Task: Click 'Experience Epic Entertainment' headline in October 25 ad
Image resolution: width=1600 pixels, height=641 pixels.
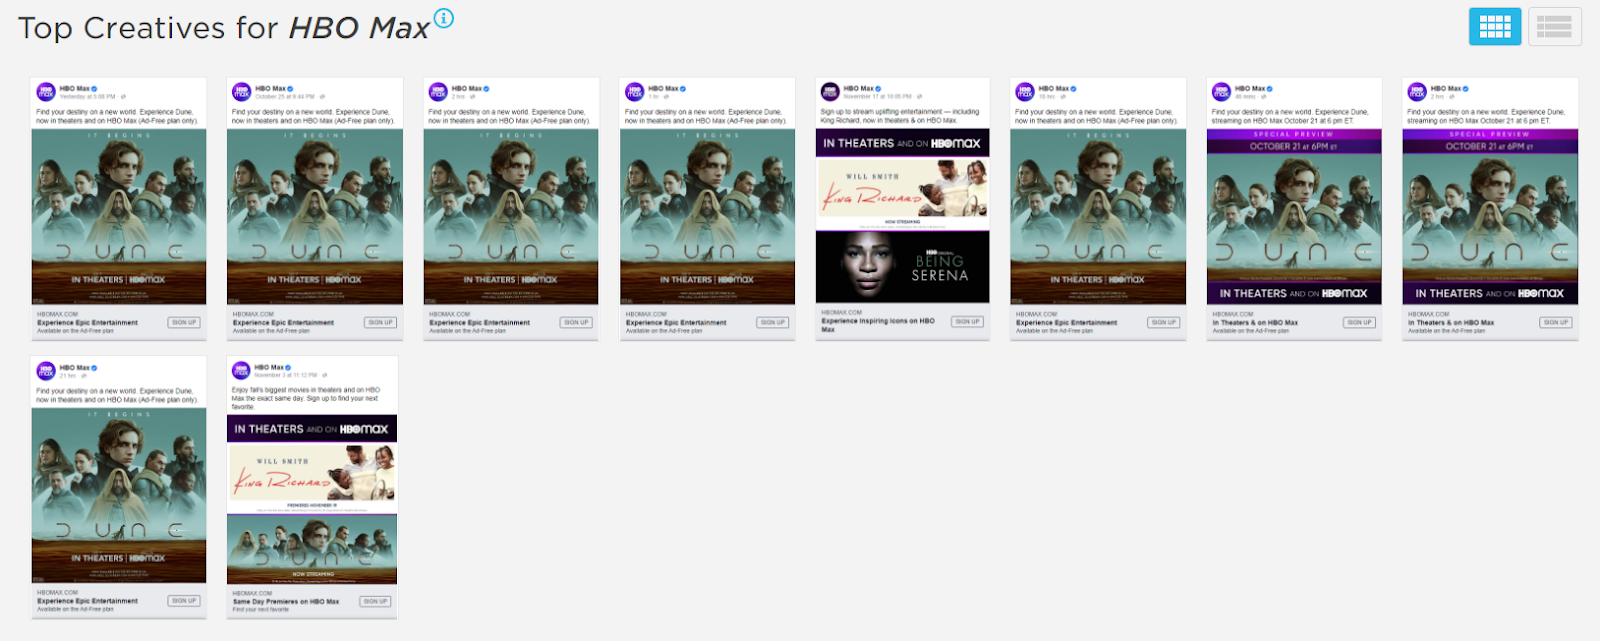Action: (x=283, y=322)
